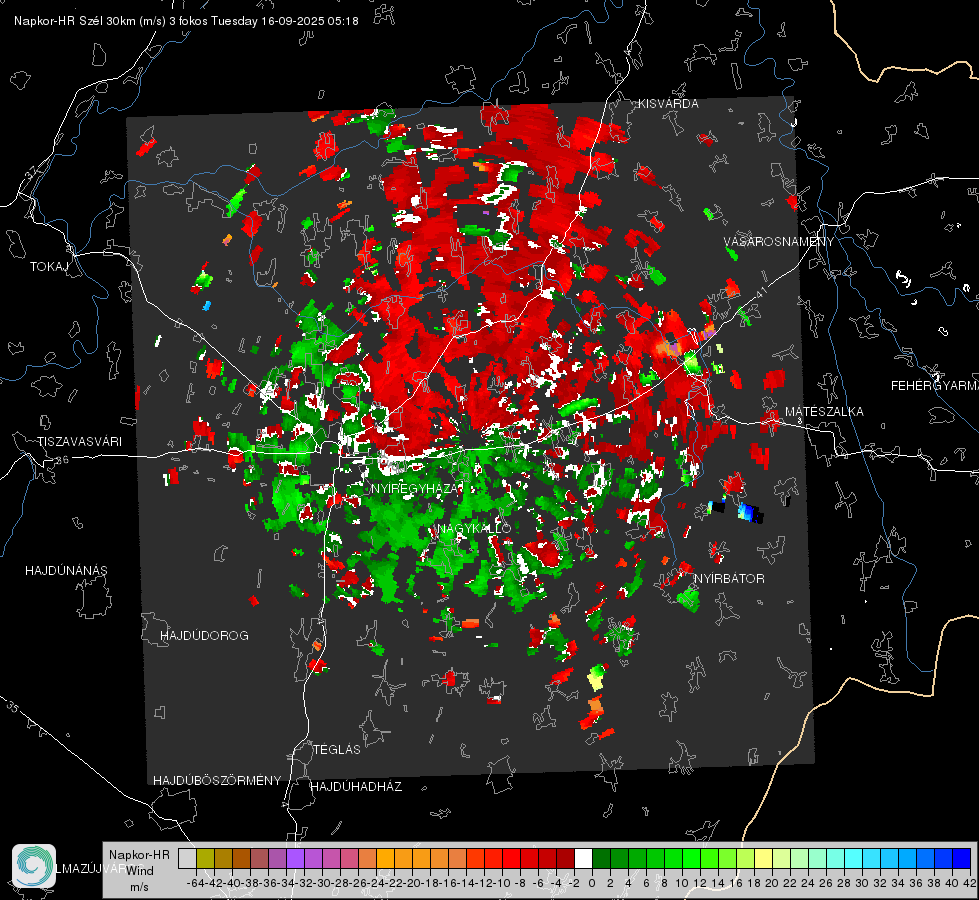Click the HAJDÚDOROG town label
Viewport: 979px width, 900px height.
pos(204,635)
